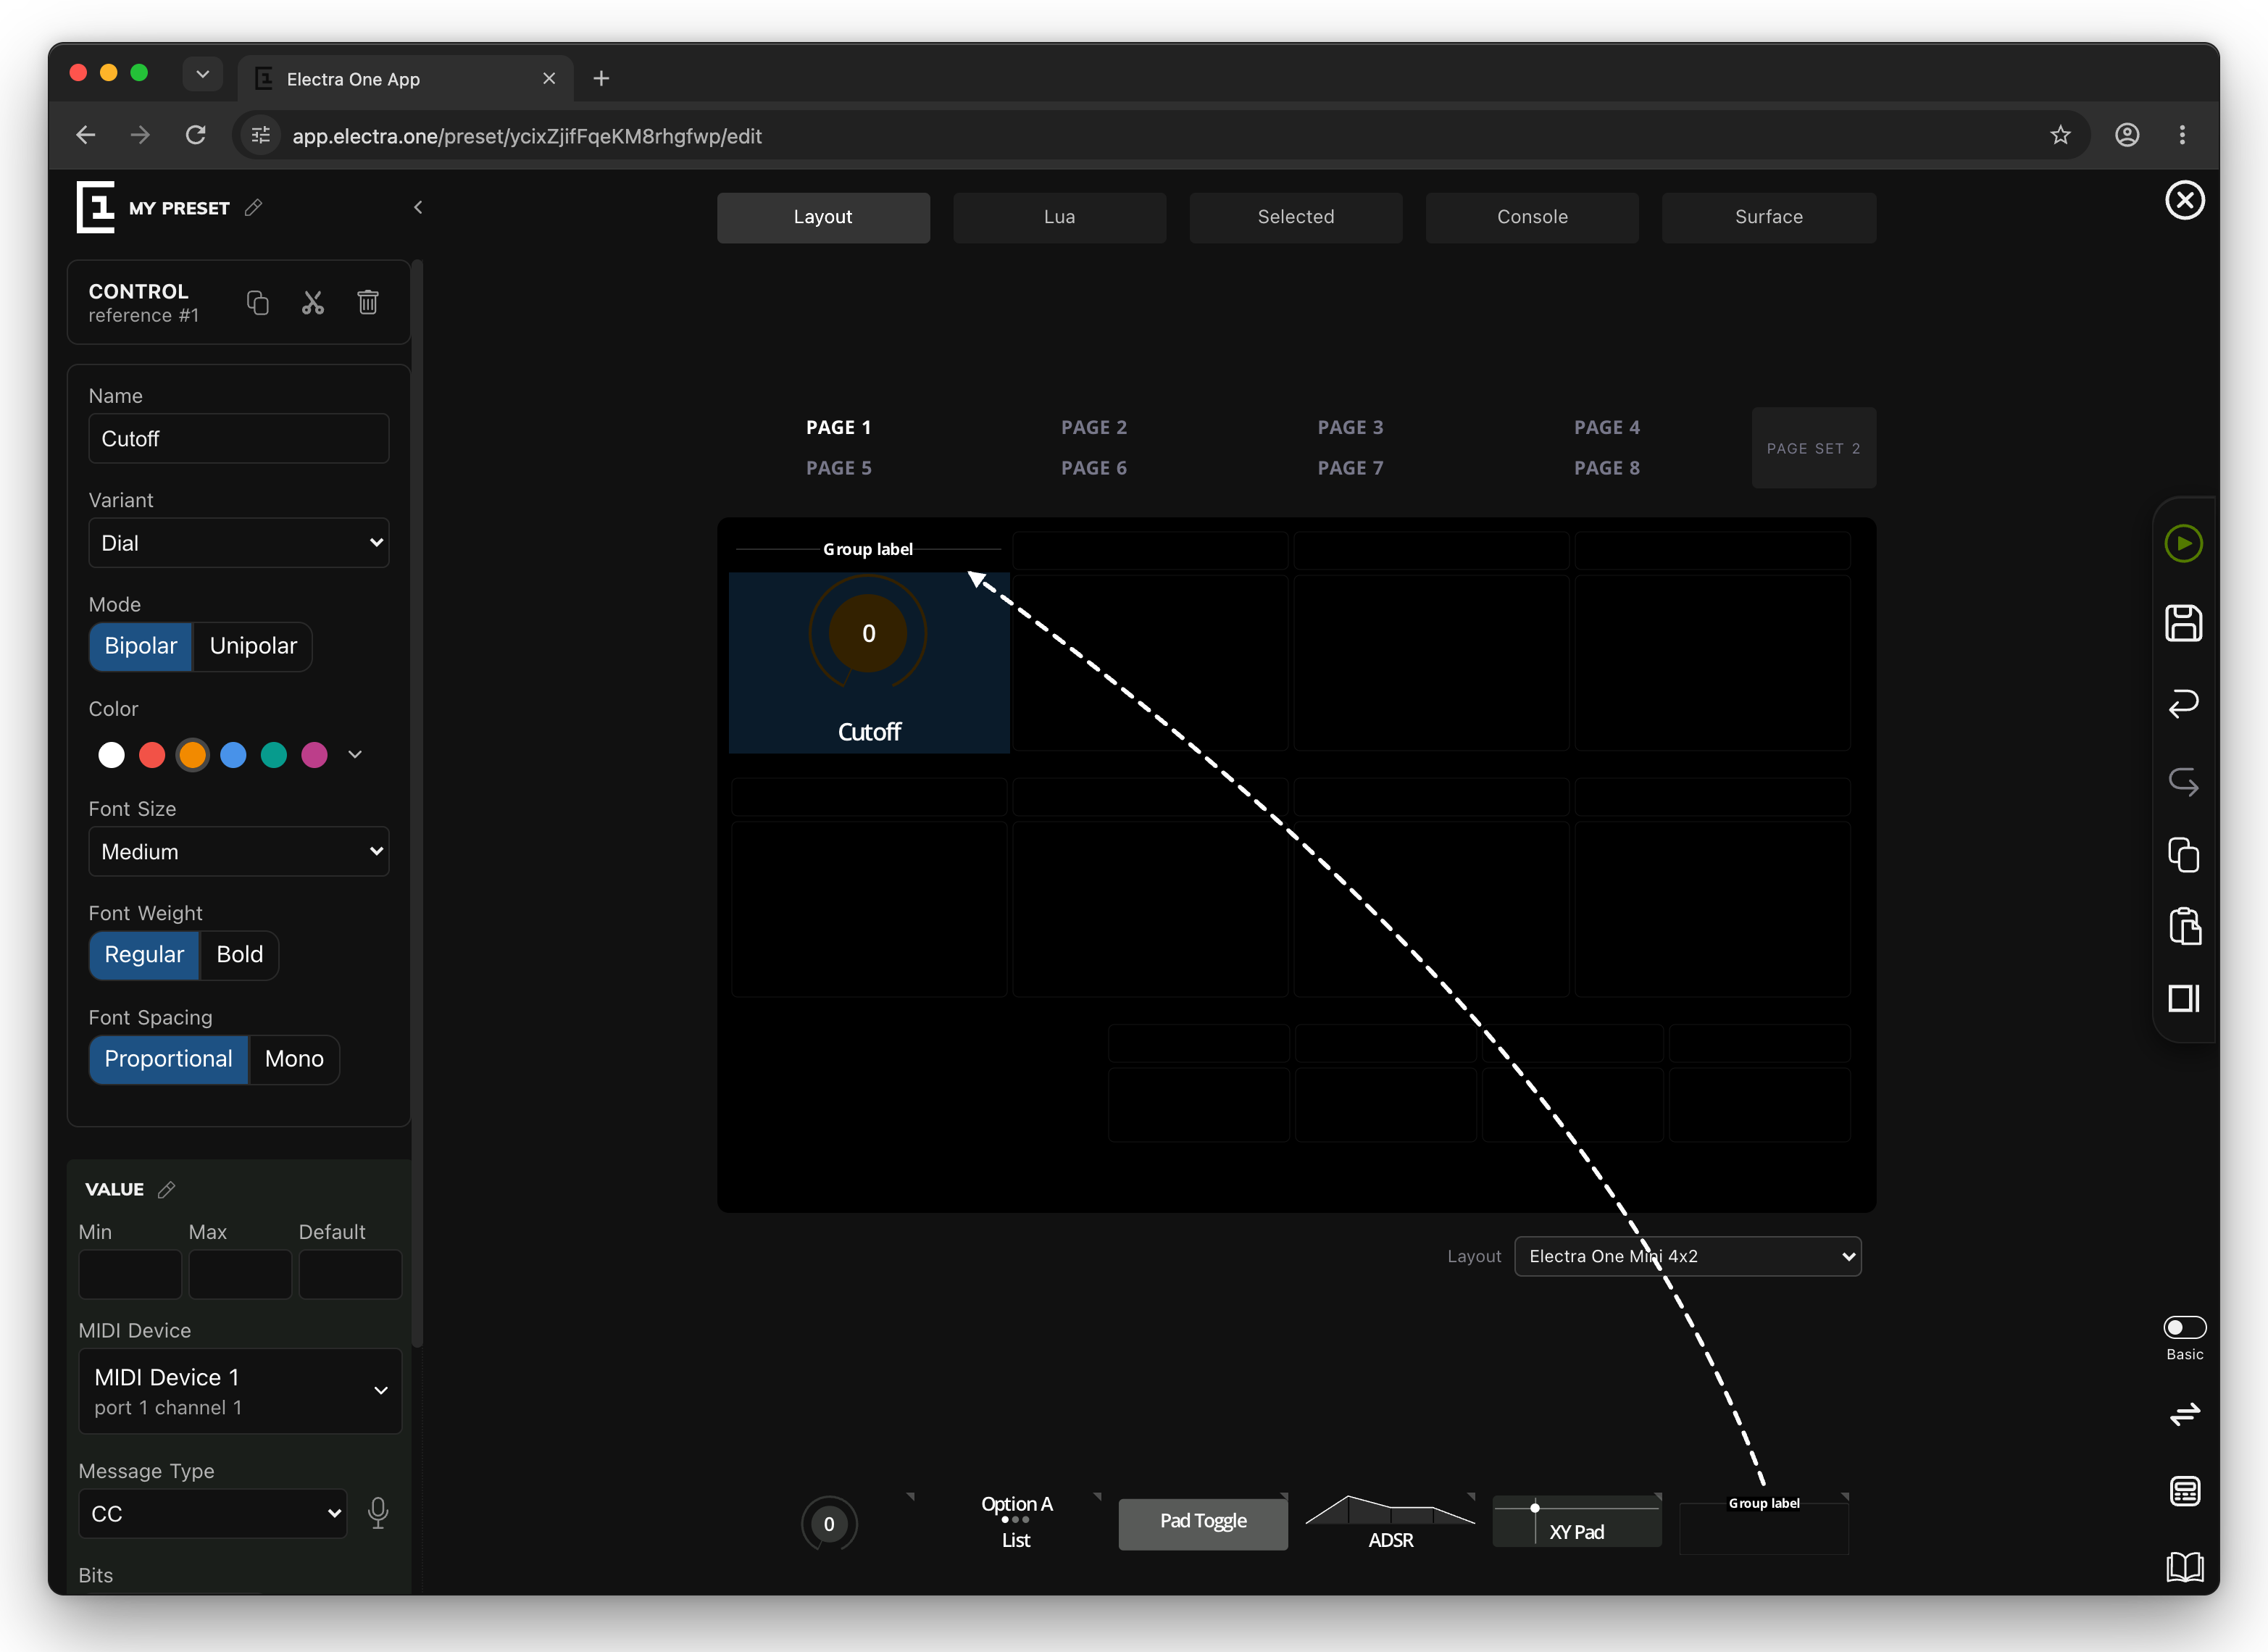Save the preset using the floppy icon
The image size is (2268, 1652).
click(x=2184, y=623)
